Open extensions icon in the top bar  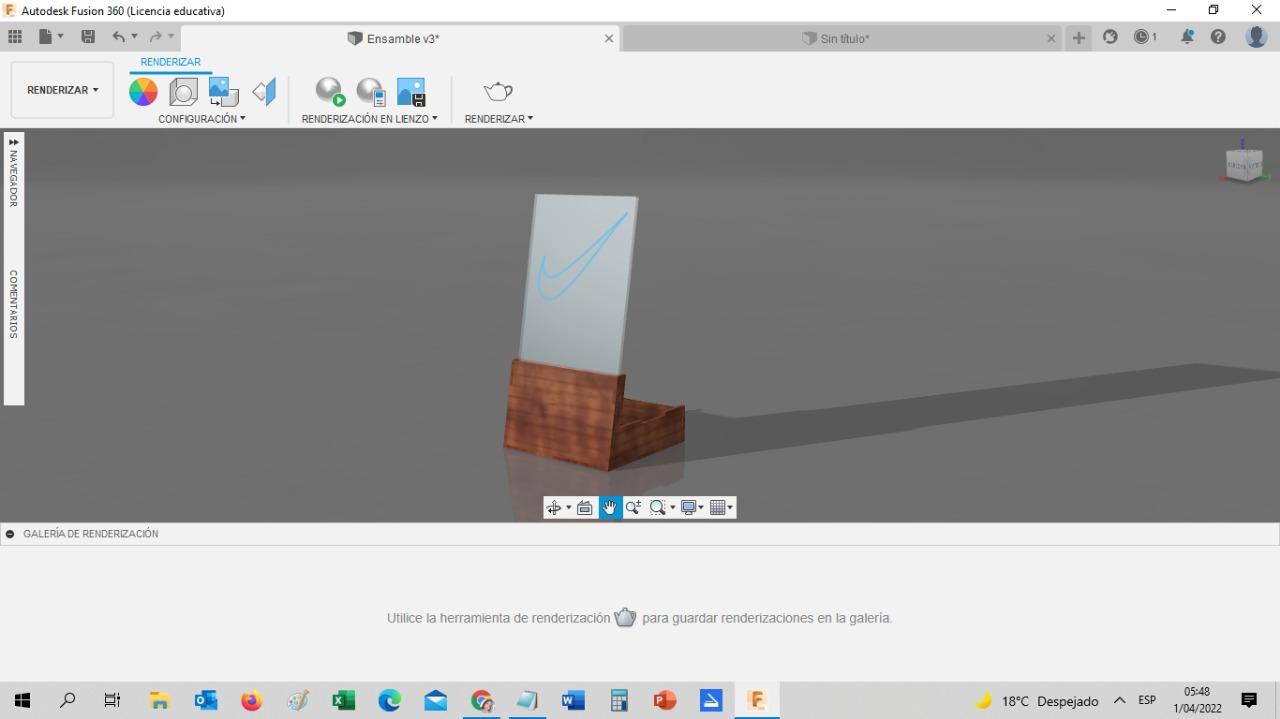(1110, 37)
